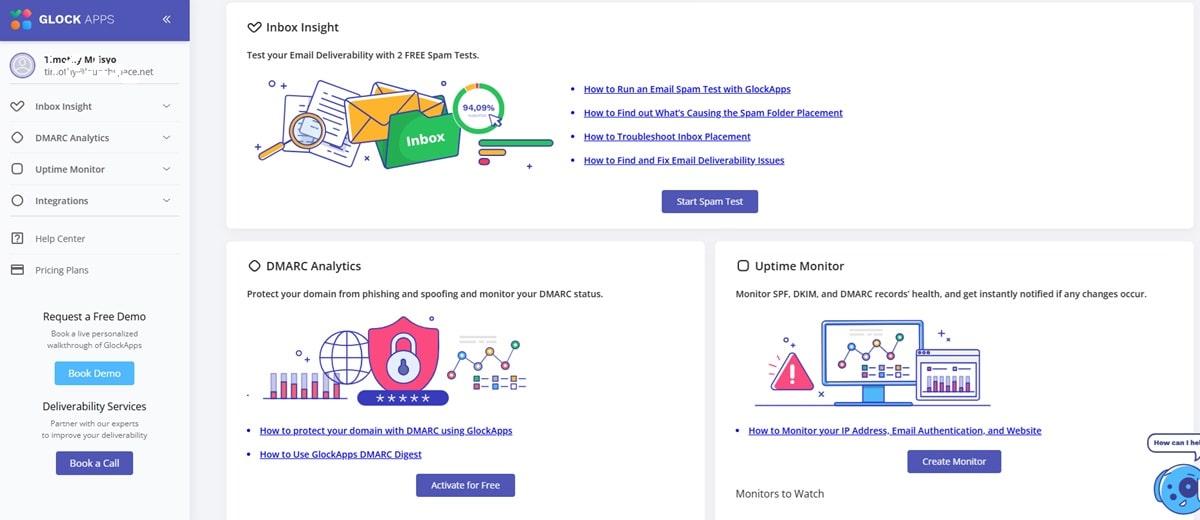Expand the Inbox Insight sidebar chevron

coord(166,106)
